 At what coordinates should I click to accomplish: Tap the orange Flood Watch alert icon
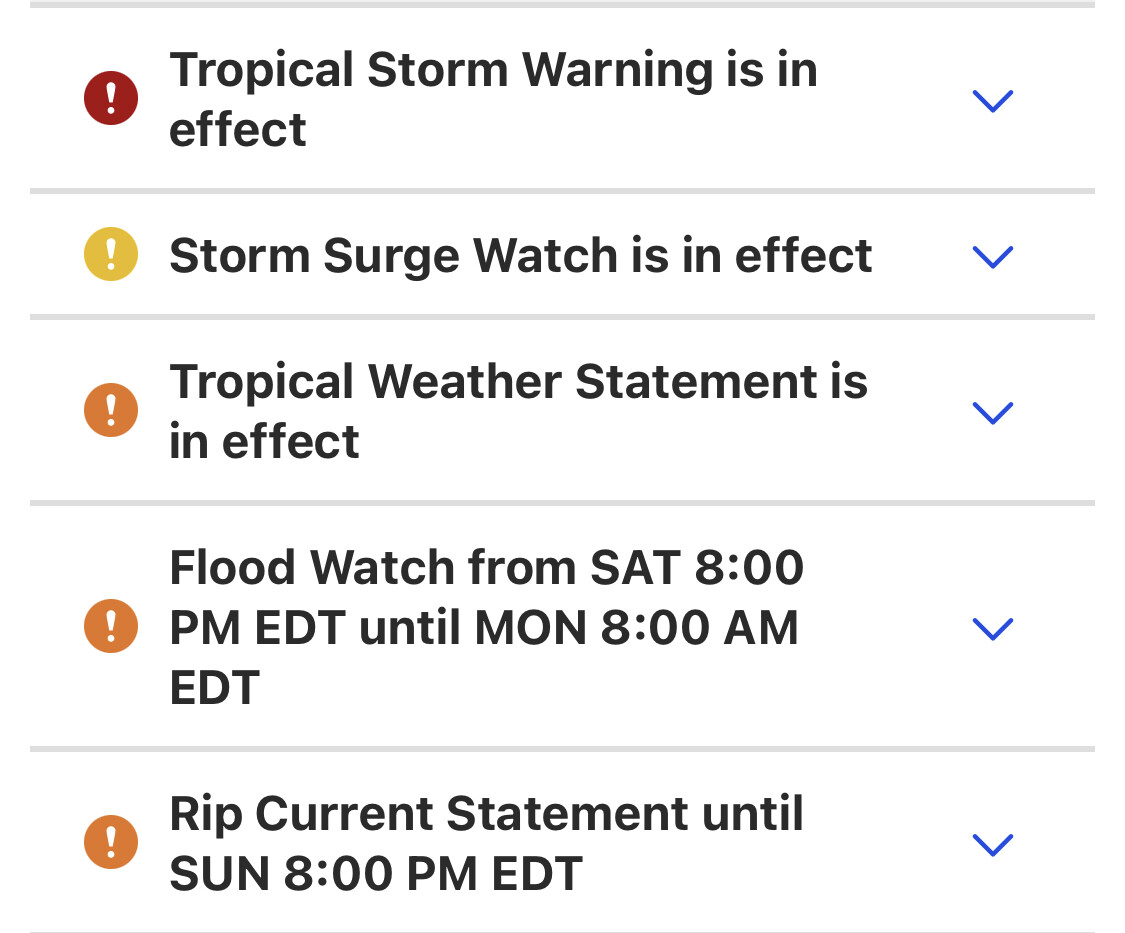click(110, 626)
